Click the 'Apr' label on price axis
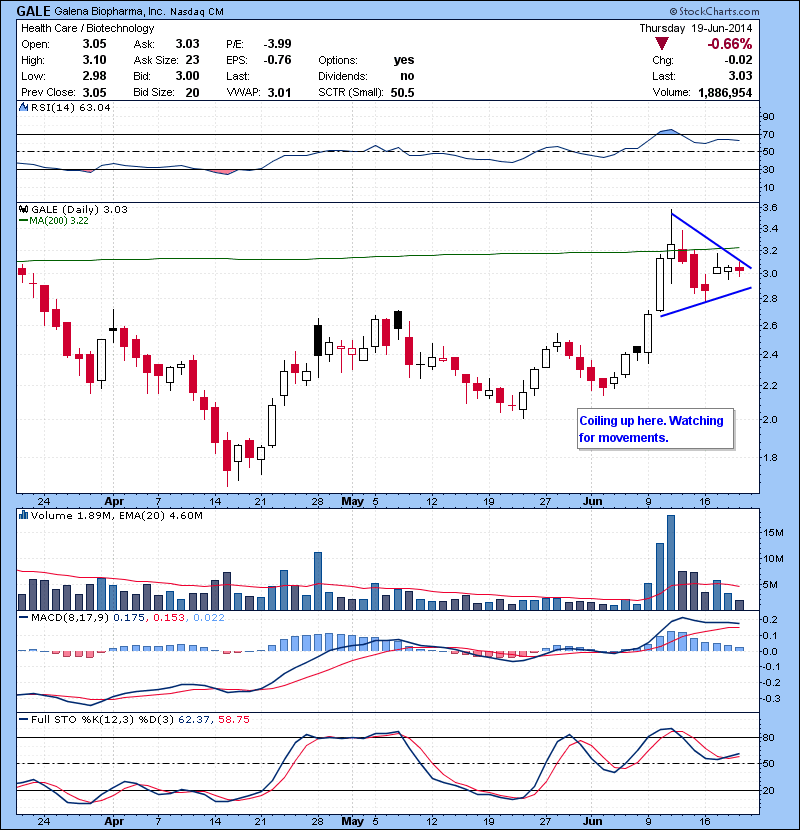800x830 pixels. [x=114, y=501]
